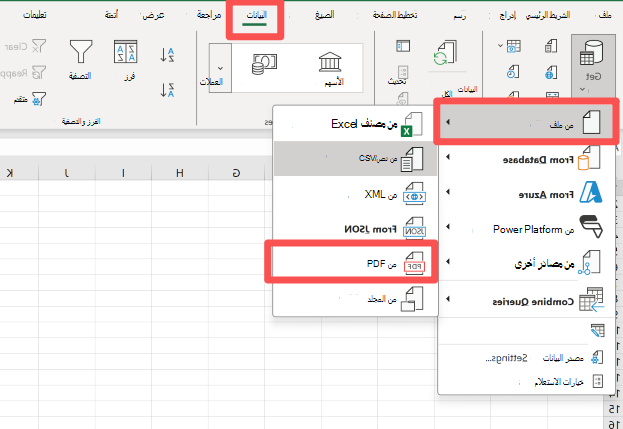The height and width of the screenshot is (429, 623).
Task: Select row 15 header
Action: tap(614, 409)
